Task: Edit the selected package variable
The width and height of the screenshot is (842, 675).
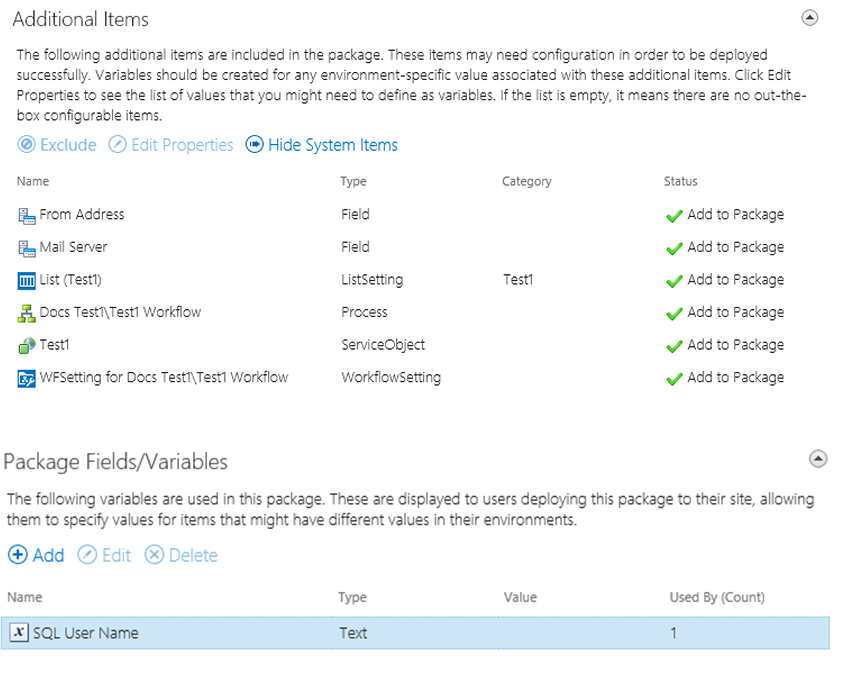Action: point(105,555)
